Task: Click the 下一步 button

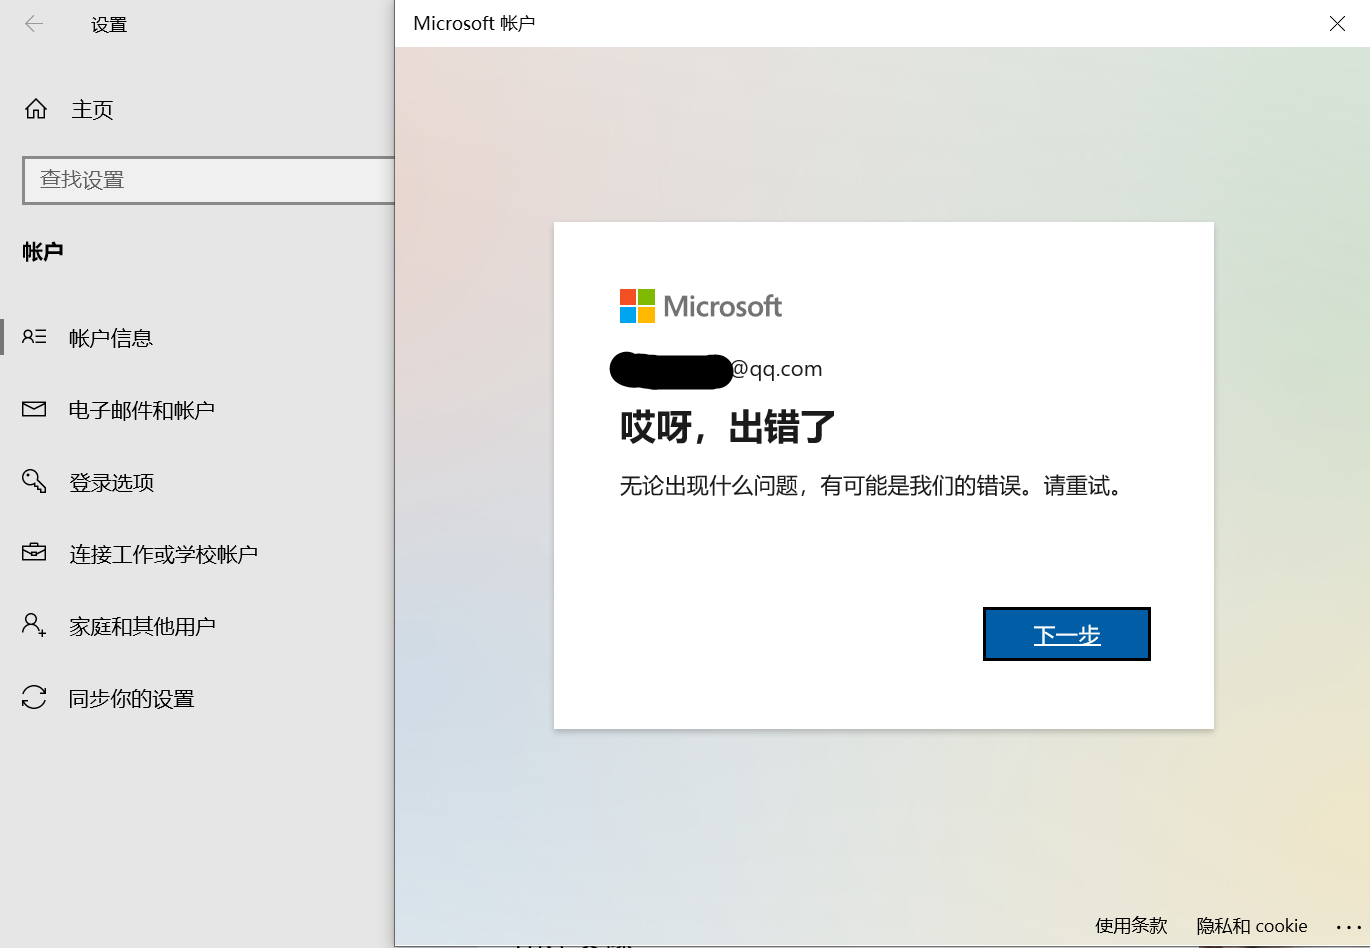Action: coord(1067,634)
